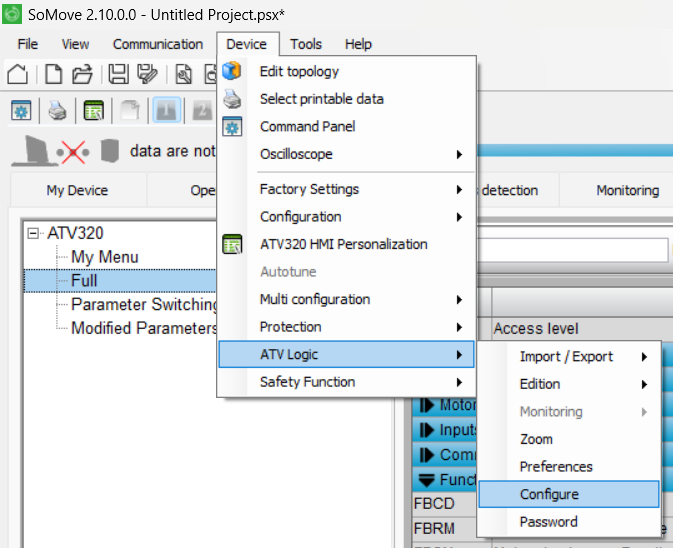Expand the Oscilloscope submenu

[x=346, y=154]
